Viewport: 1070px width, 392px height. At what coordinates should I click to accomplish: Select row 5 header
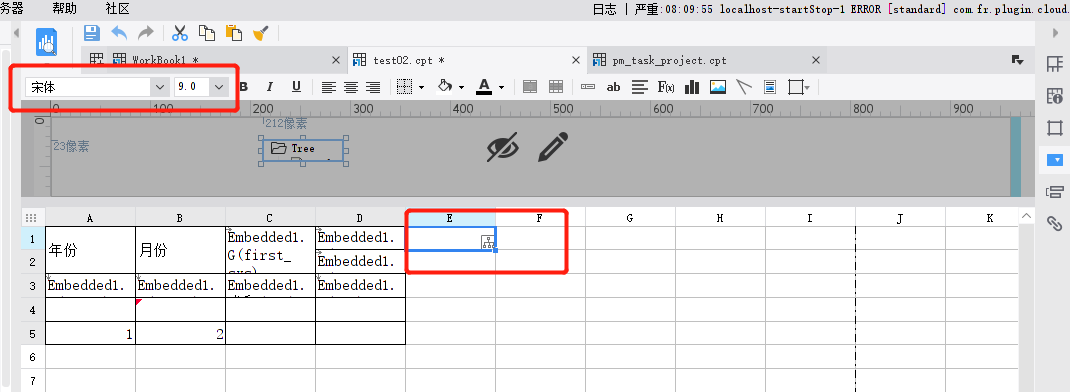coord(33,333)
